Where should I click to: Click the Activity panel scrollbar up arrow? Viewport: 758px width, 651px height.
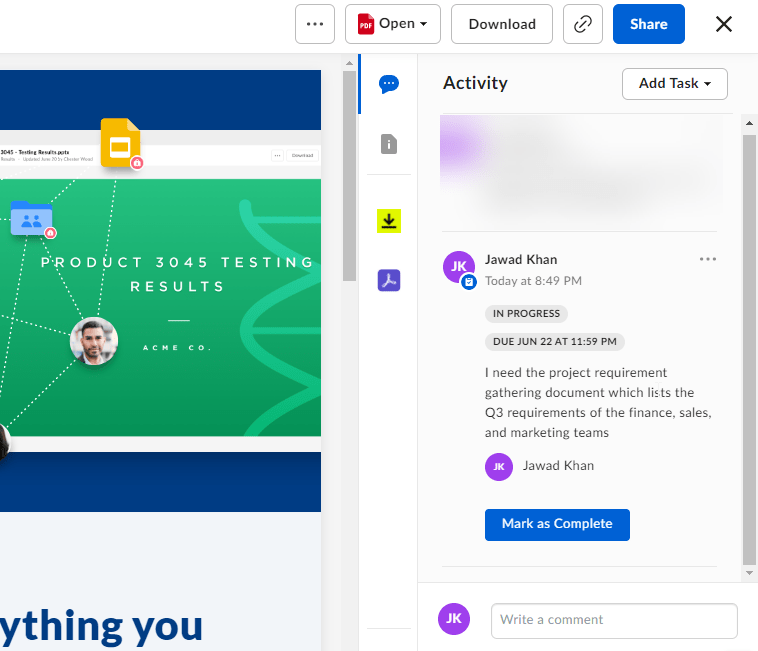pos(749,123)
